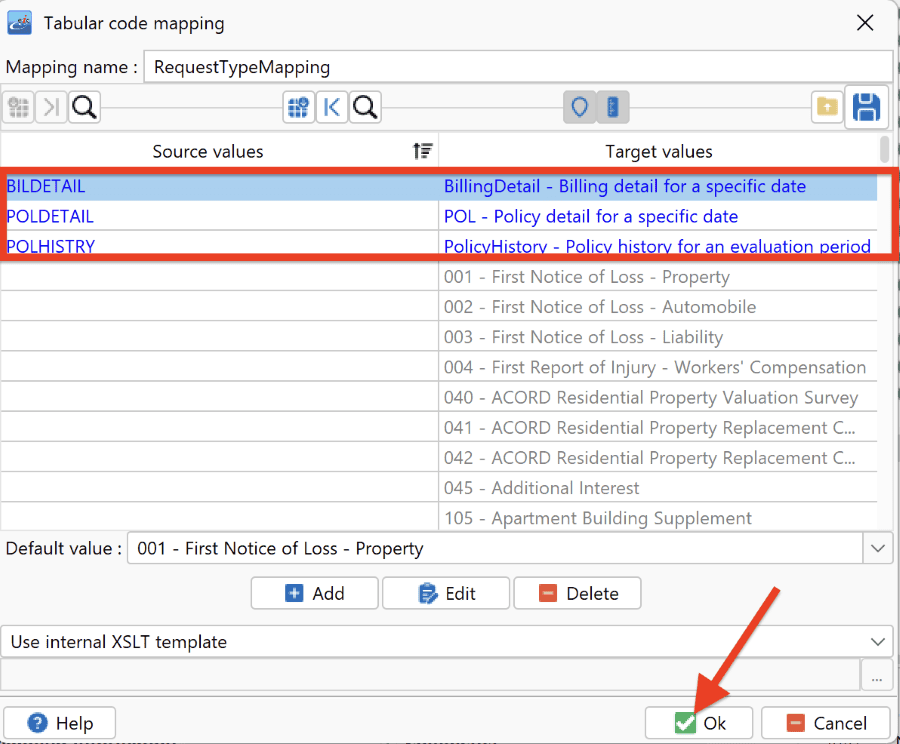Select the BILDETAIL source value
This screenshot has height=744, width=900.
(46, 187)
